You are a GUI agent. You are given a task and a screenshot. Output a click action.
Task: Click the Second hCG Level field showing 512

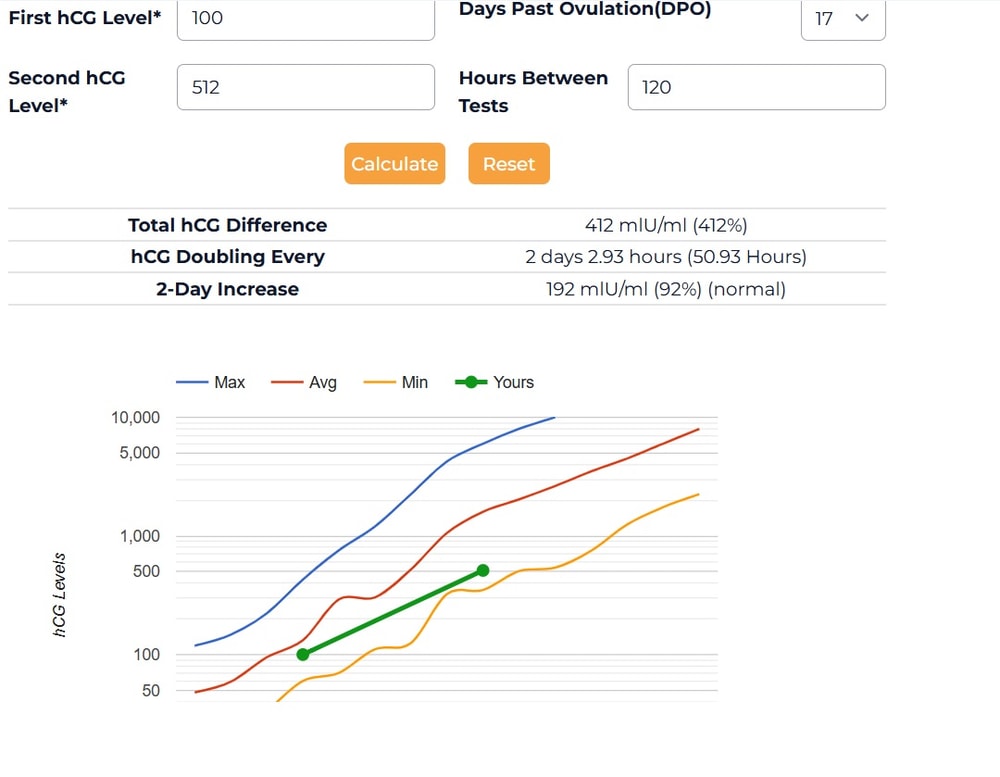coord(305,87)
